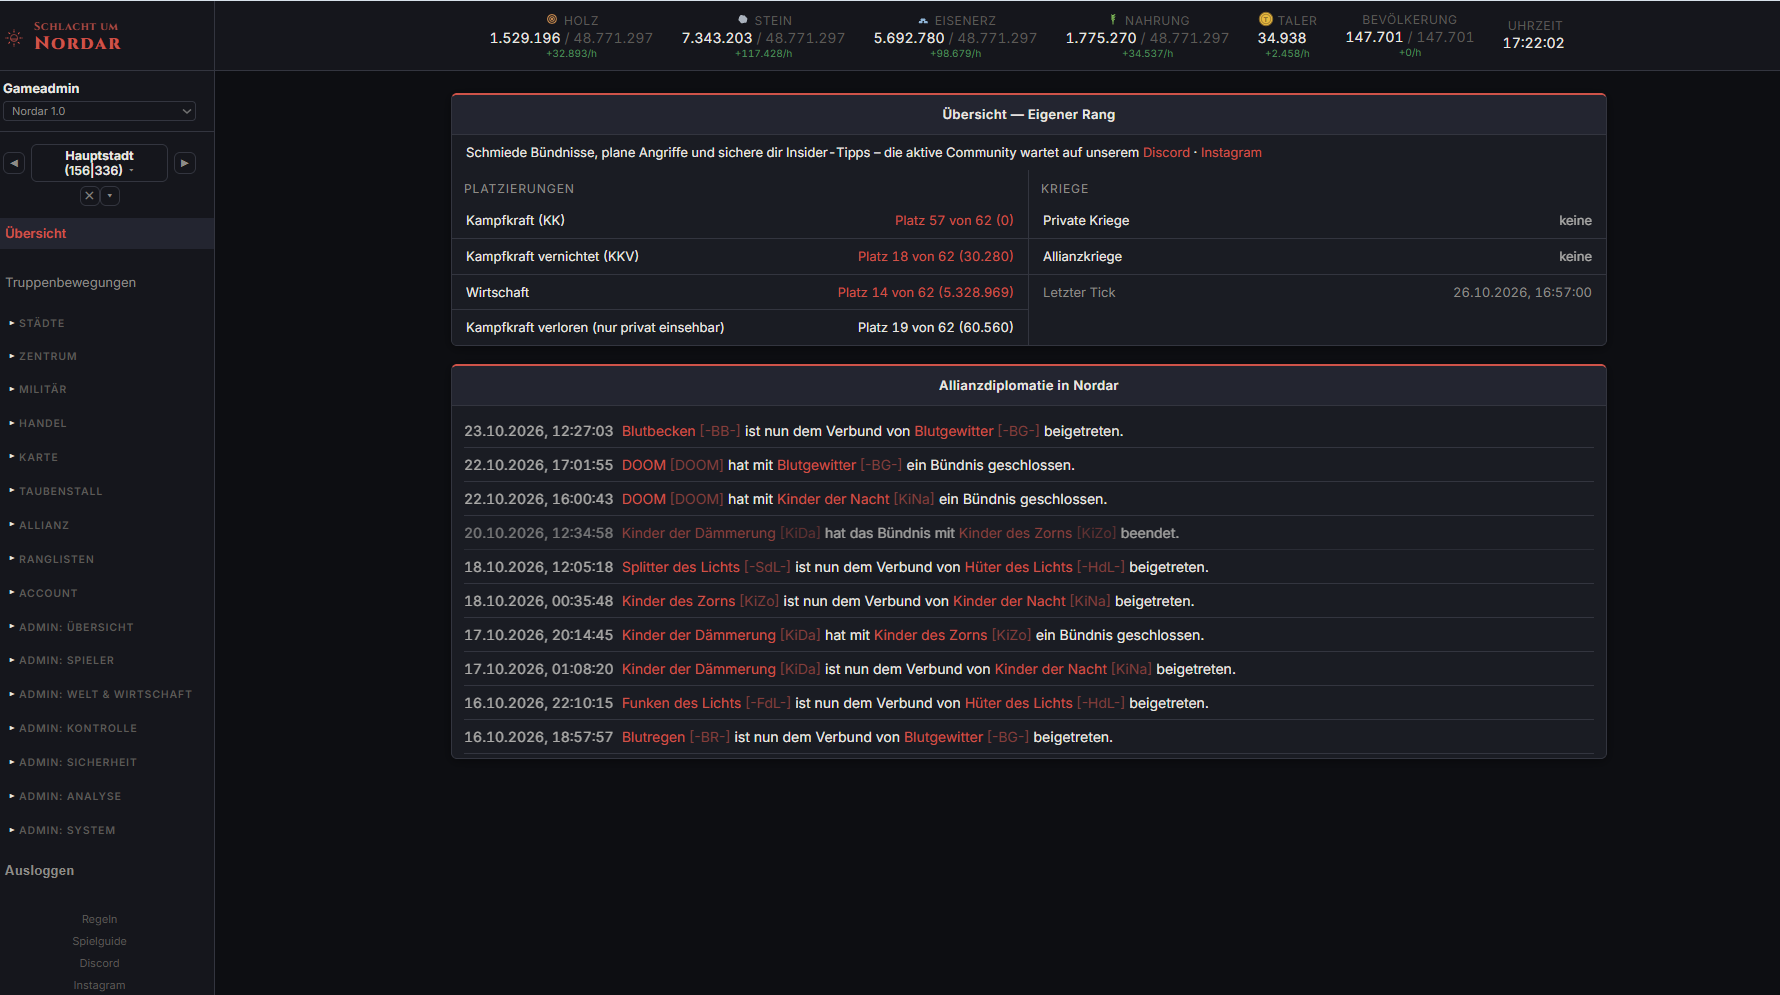1780x995 pixels.
Task: Expand Admin: Spieler section
Action: point(62,660)
